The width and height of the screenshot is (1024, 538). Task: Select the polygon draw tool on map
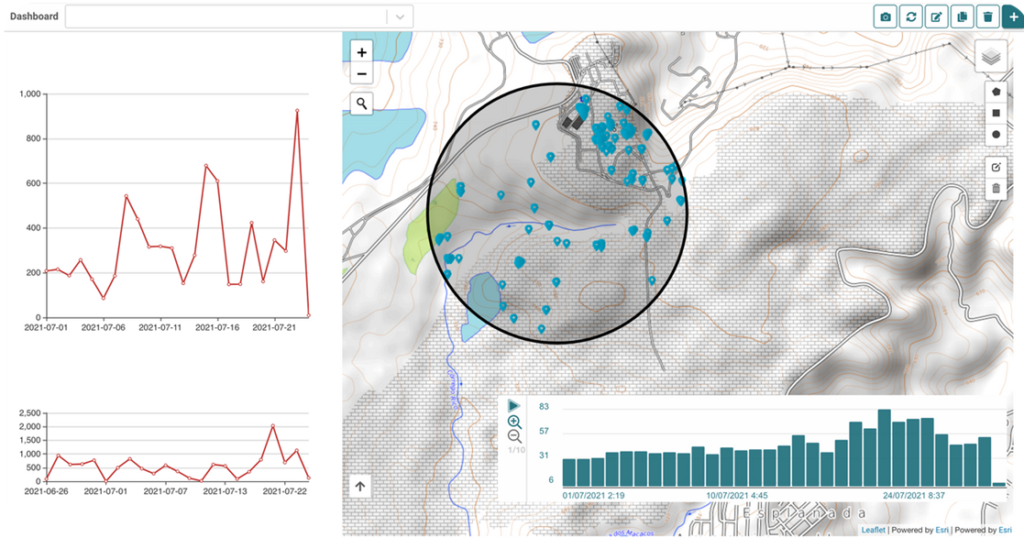(996, 90)
